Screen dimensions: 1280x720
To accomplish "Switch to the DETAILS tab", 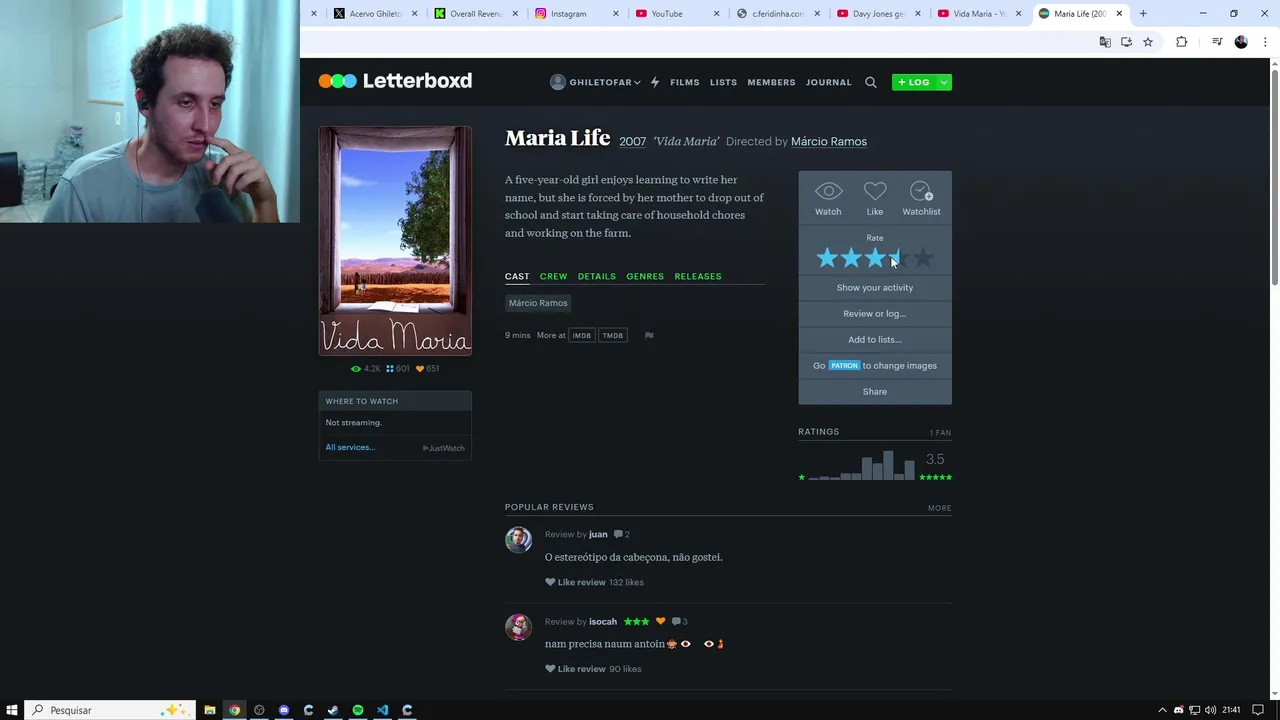I will 596,276.
